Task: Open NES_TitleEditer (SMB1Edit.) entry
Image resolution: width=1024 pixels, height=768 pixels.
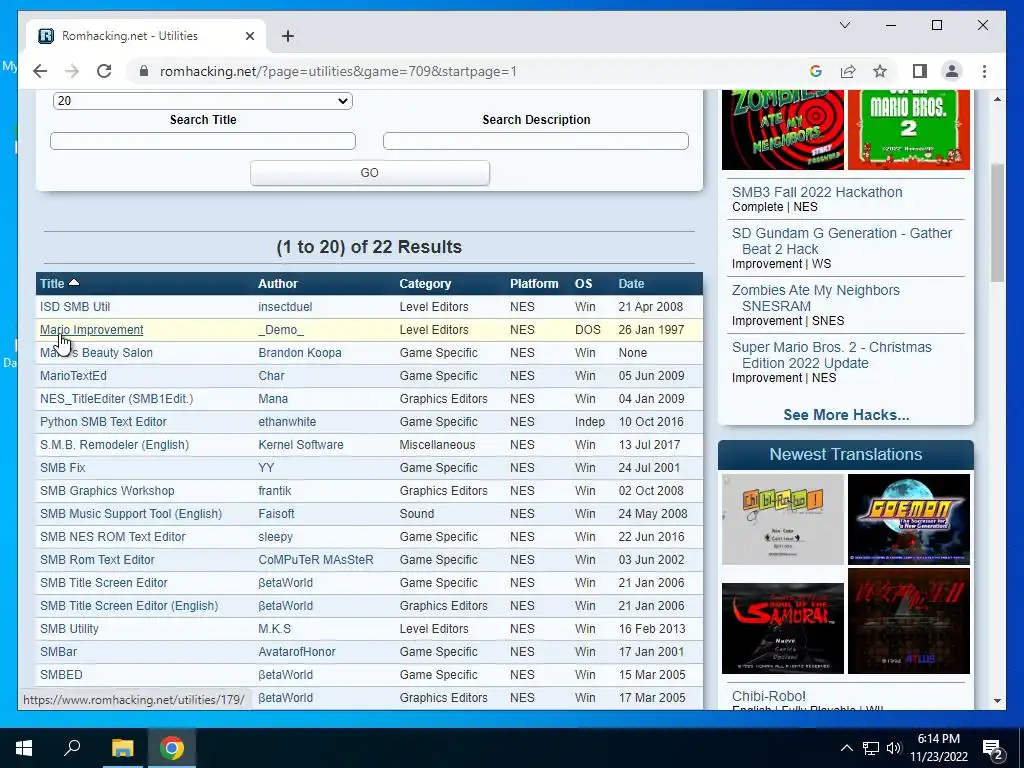Action: tap(116, 398)
